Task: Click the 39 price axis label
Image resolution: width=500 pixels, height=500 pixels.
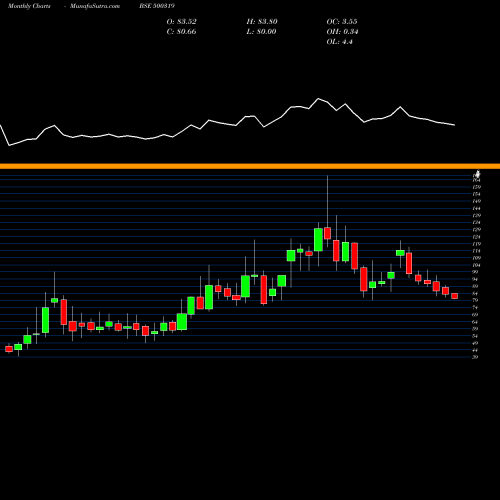Action: 475,357
